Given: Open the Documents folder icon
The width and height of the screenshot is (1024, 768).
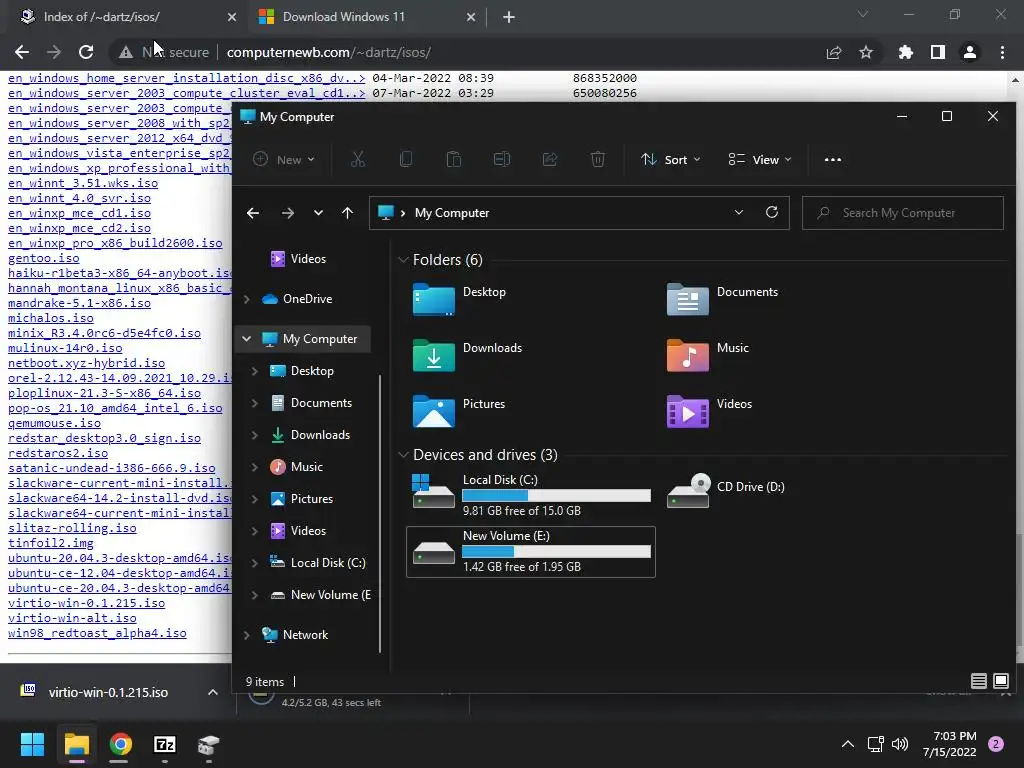Looking at the screenshot, I should [x=688, y=299].
